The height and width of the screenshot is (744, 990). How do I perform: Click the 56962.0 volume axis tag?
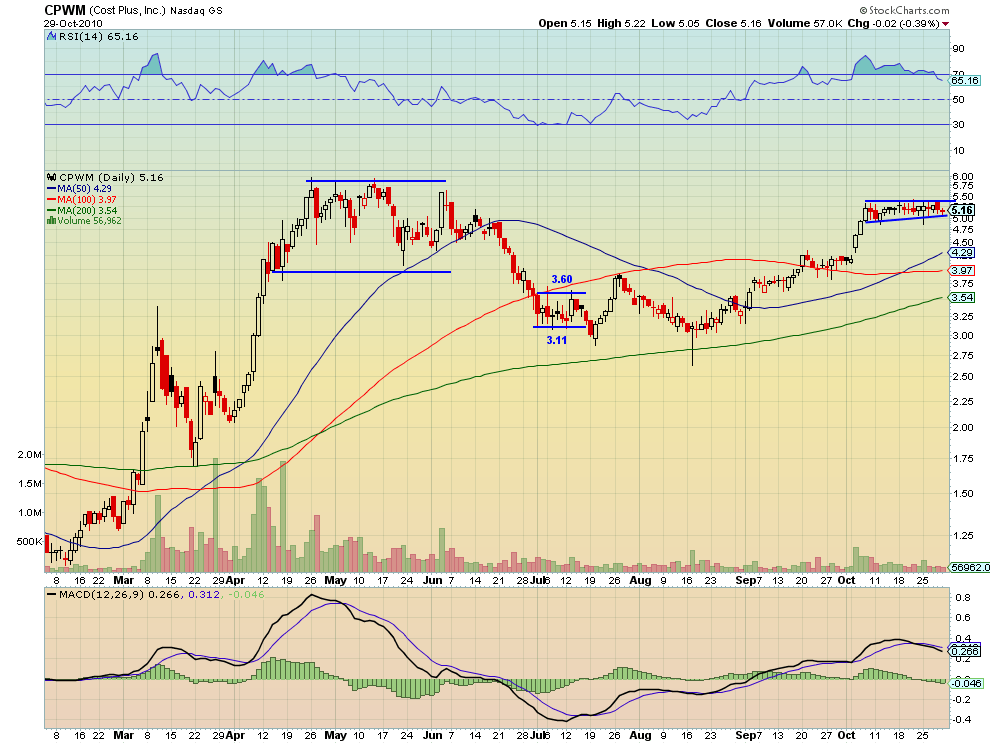pos(970,568)
